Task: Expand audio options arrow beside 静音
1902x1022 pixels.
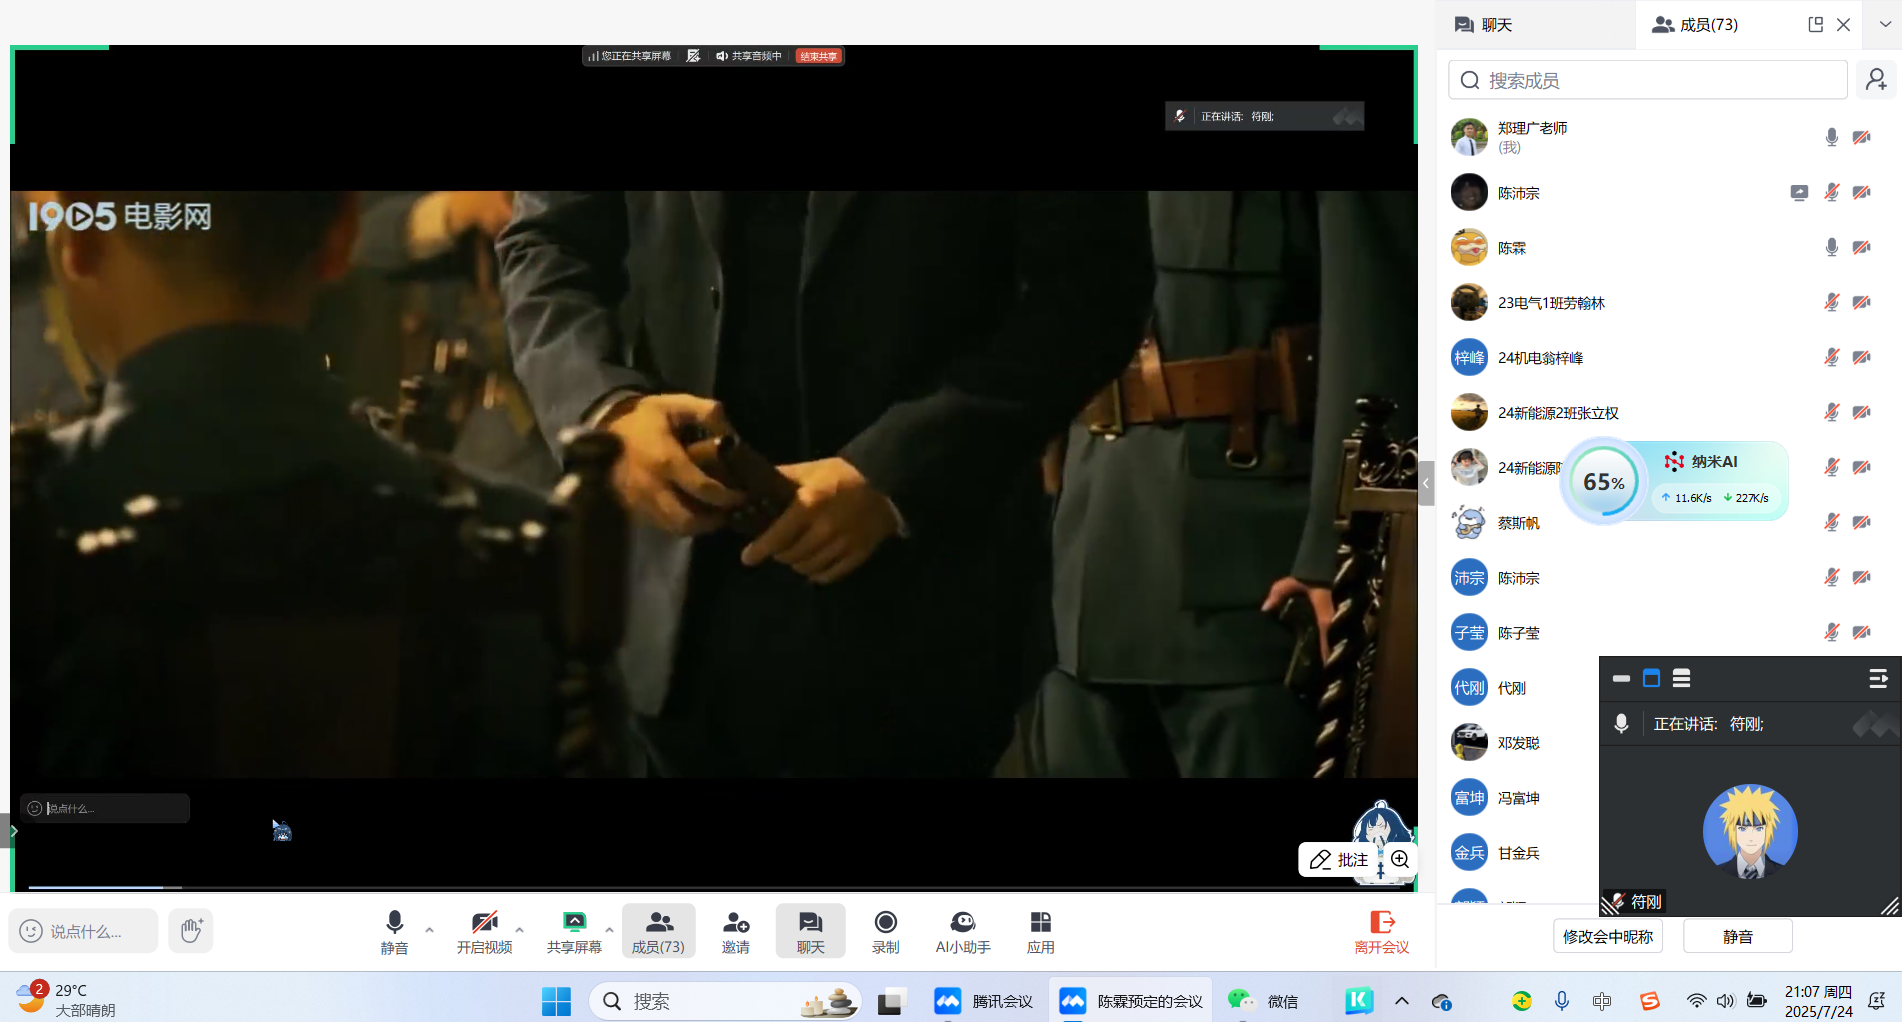Action: [x=429, y=929]
